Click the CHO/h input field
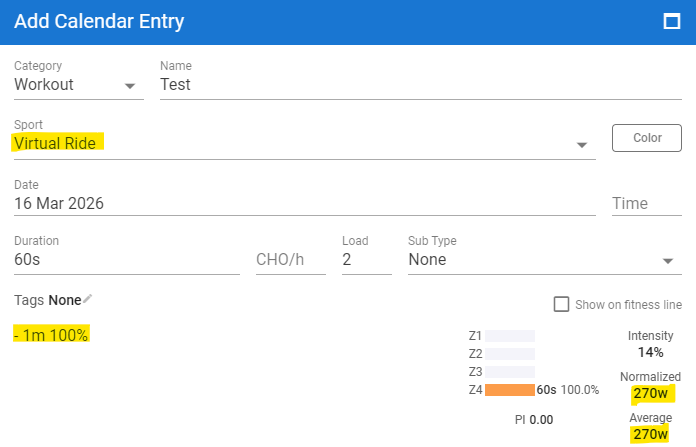 pyautogui.click(x=290, y=260)
